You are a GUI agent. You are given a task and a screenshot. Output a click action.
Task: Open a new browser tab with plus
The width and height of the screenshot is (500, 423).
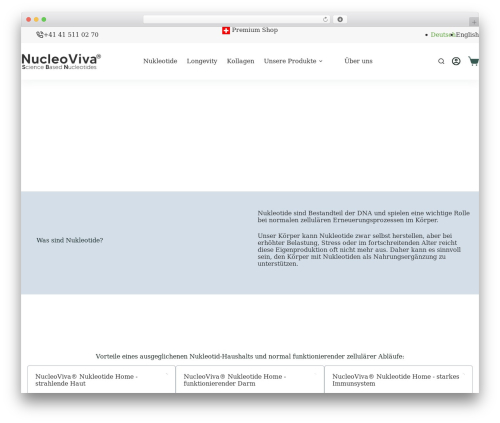click(x=474, y=22)
